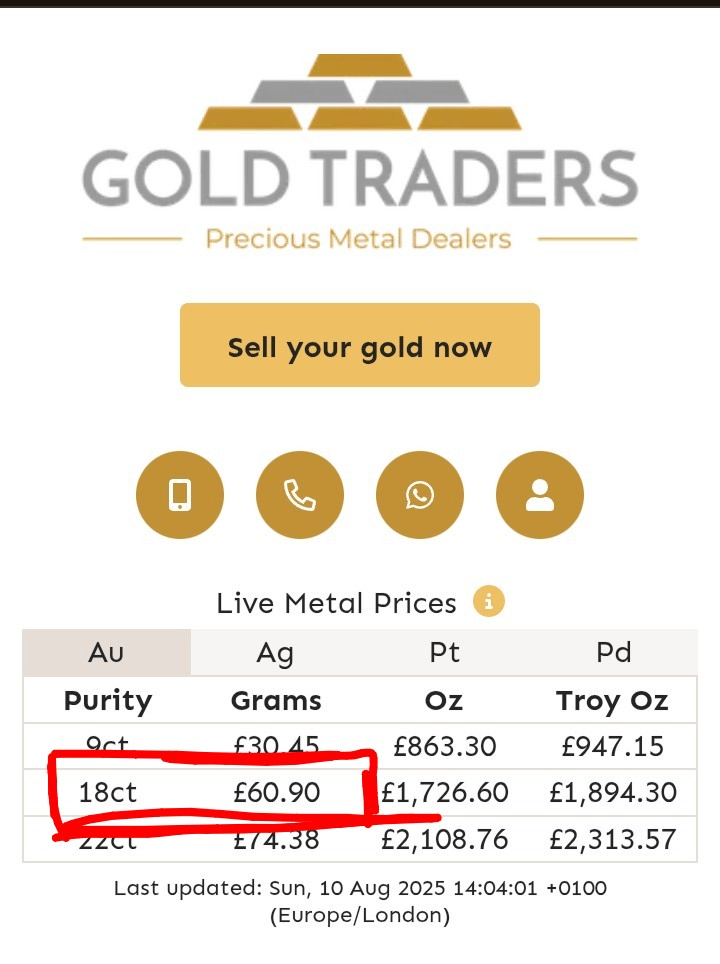Click the Purity column header
The image size is (720, 964).
(x=108, y=701)
